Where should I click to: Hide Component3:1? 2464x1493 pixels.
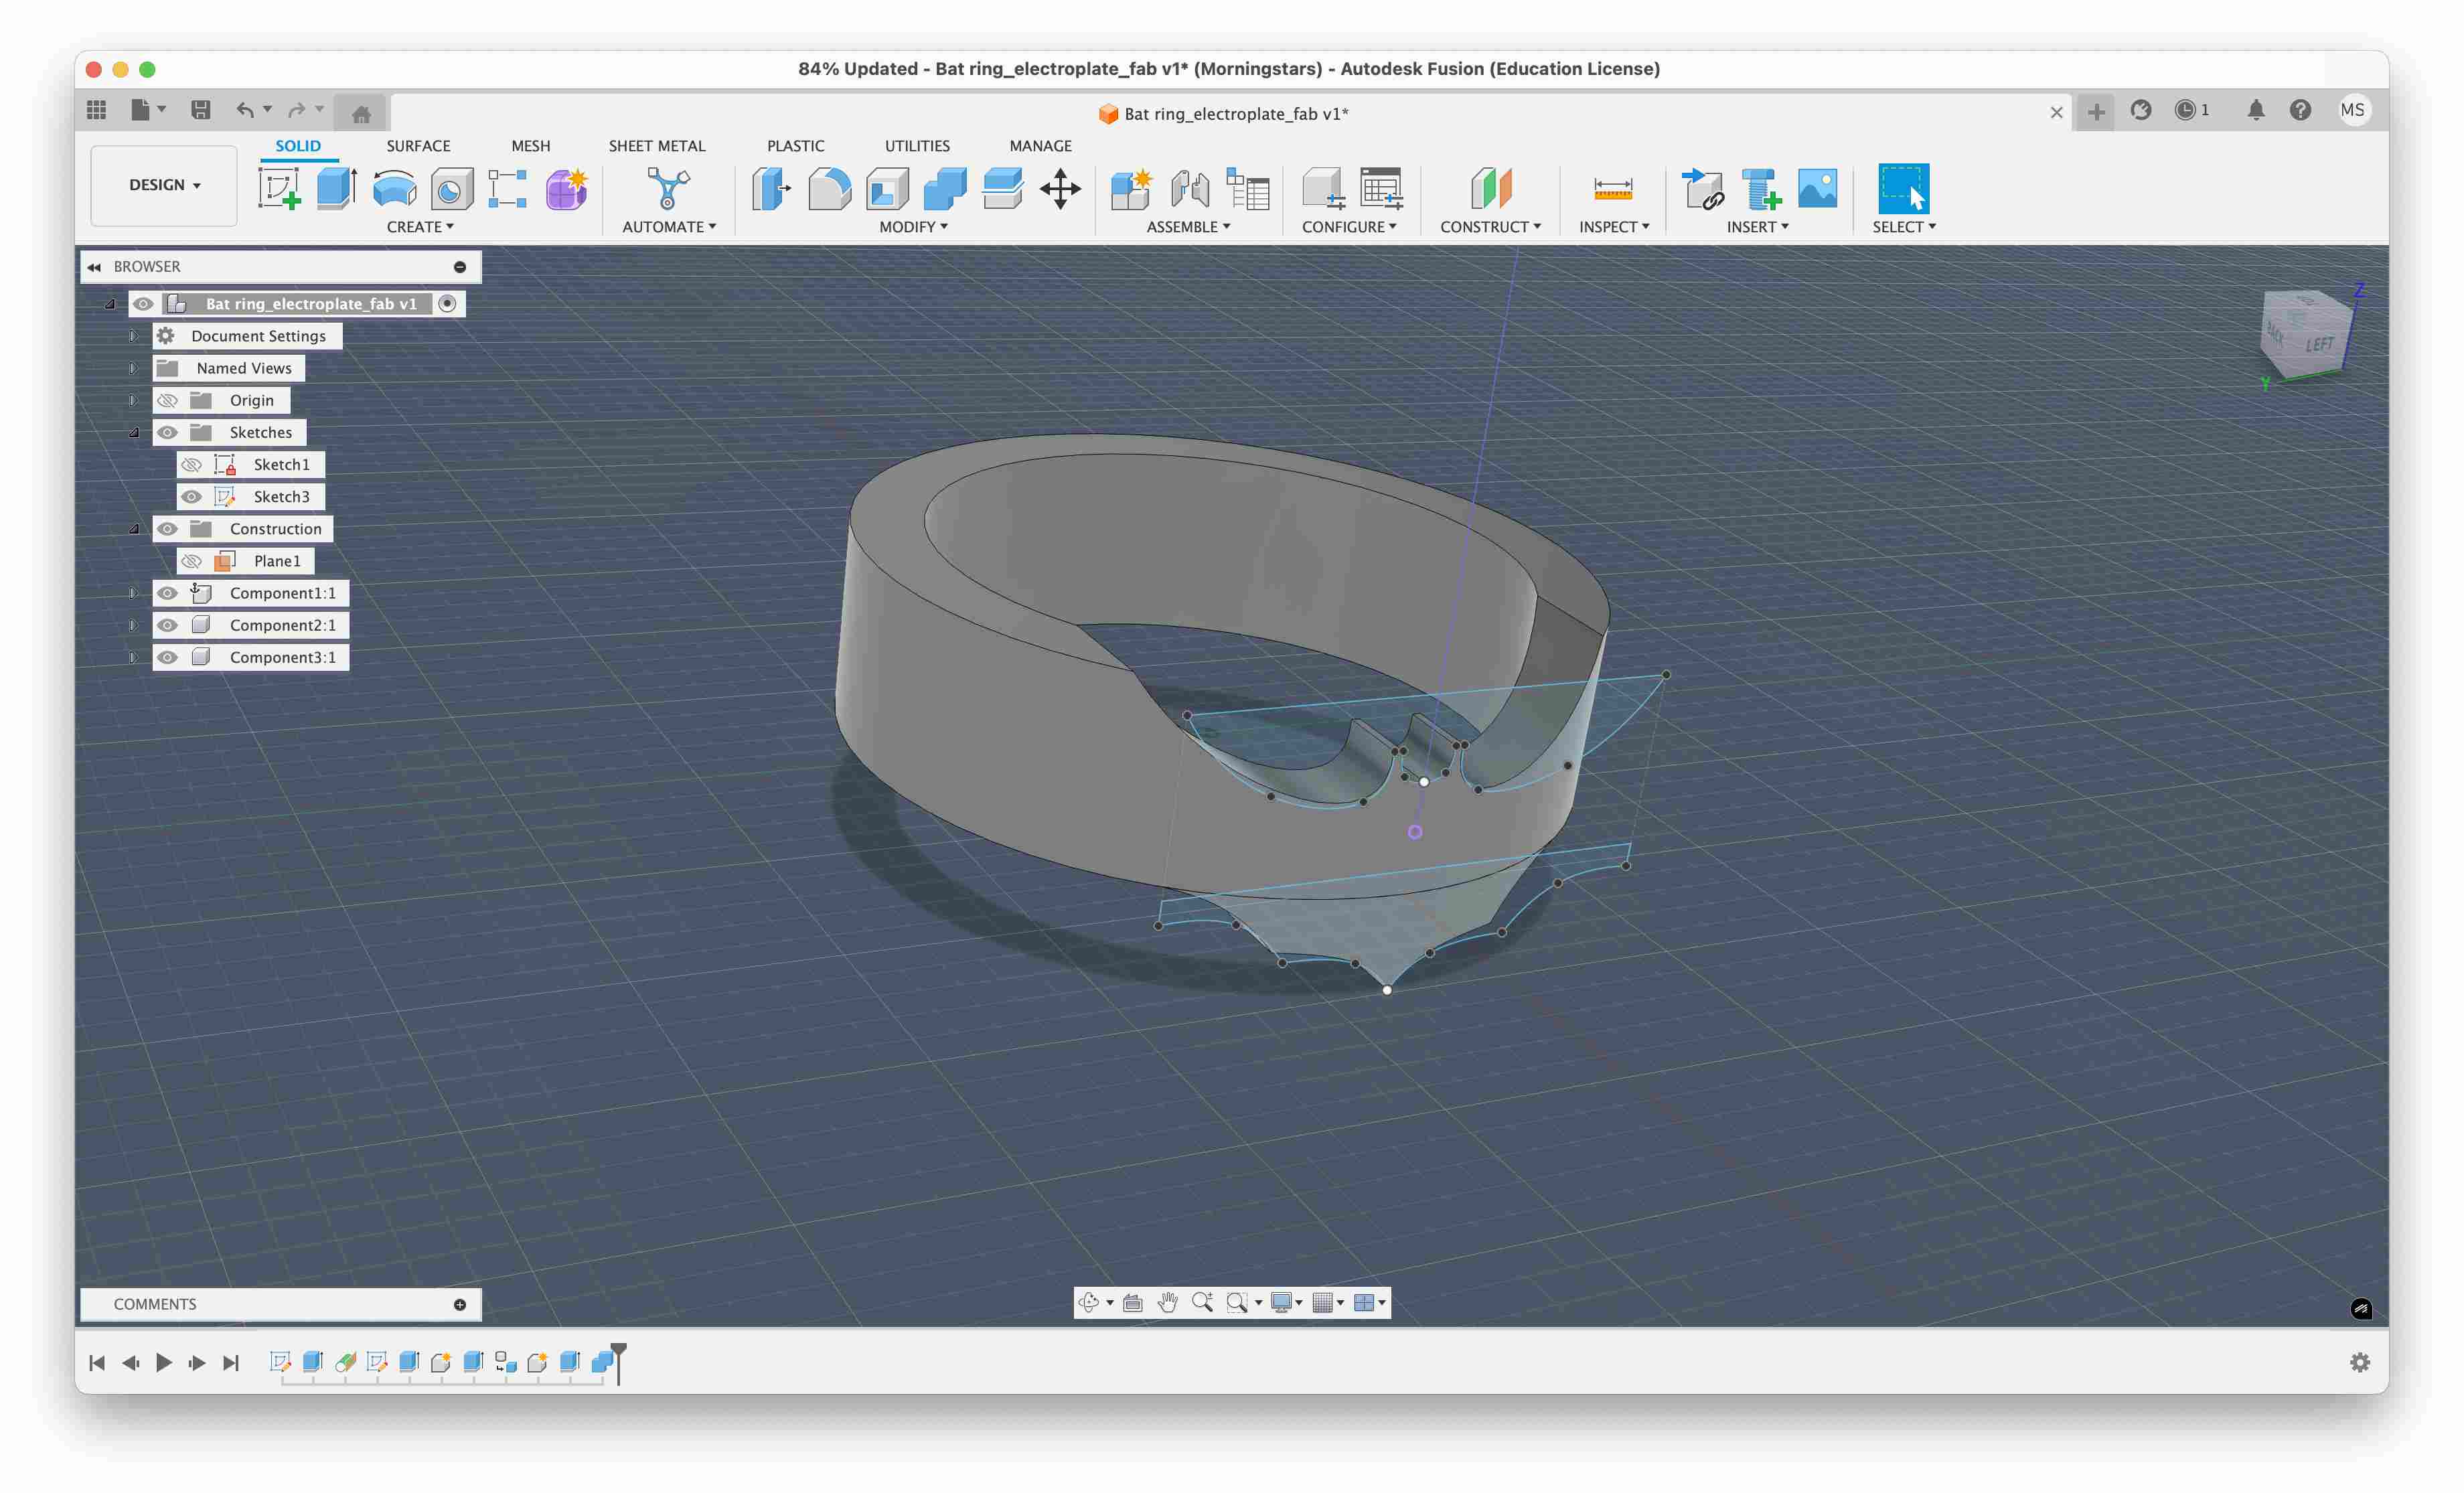point(167,657)
